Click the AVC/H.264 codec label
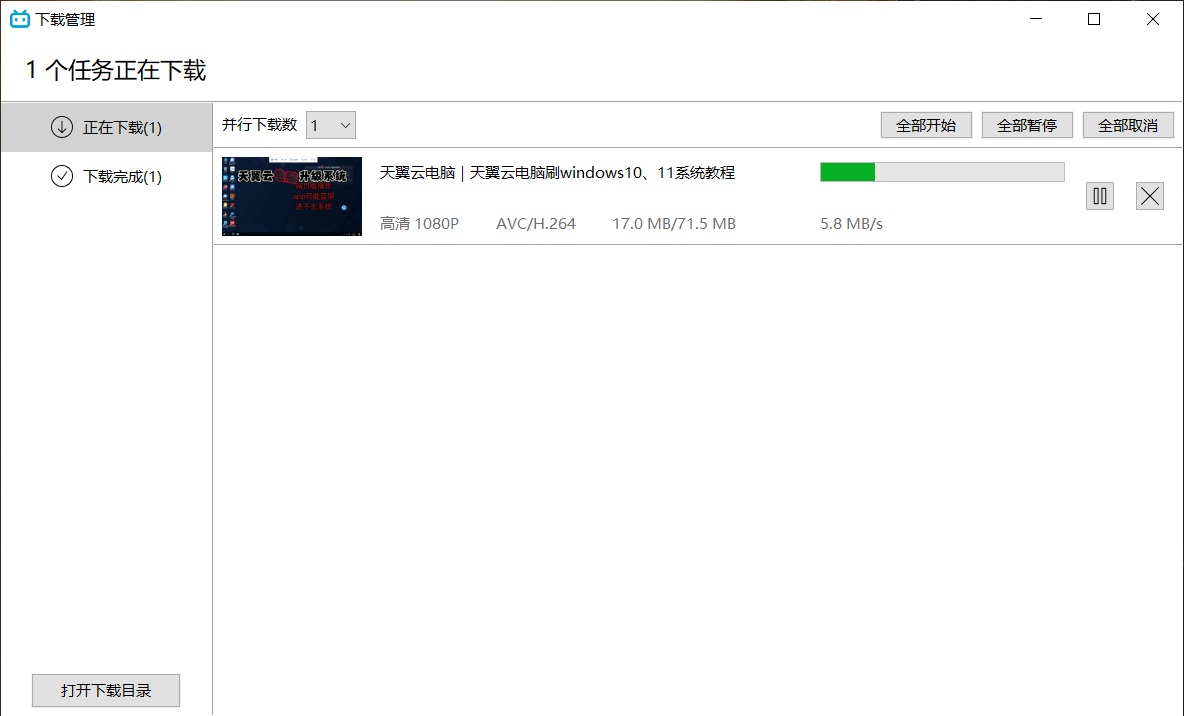Image resolution: width=1184 pixels, height=716 pixels. pyautogui.click(x=535, y=224)
